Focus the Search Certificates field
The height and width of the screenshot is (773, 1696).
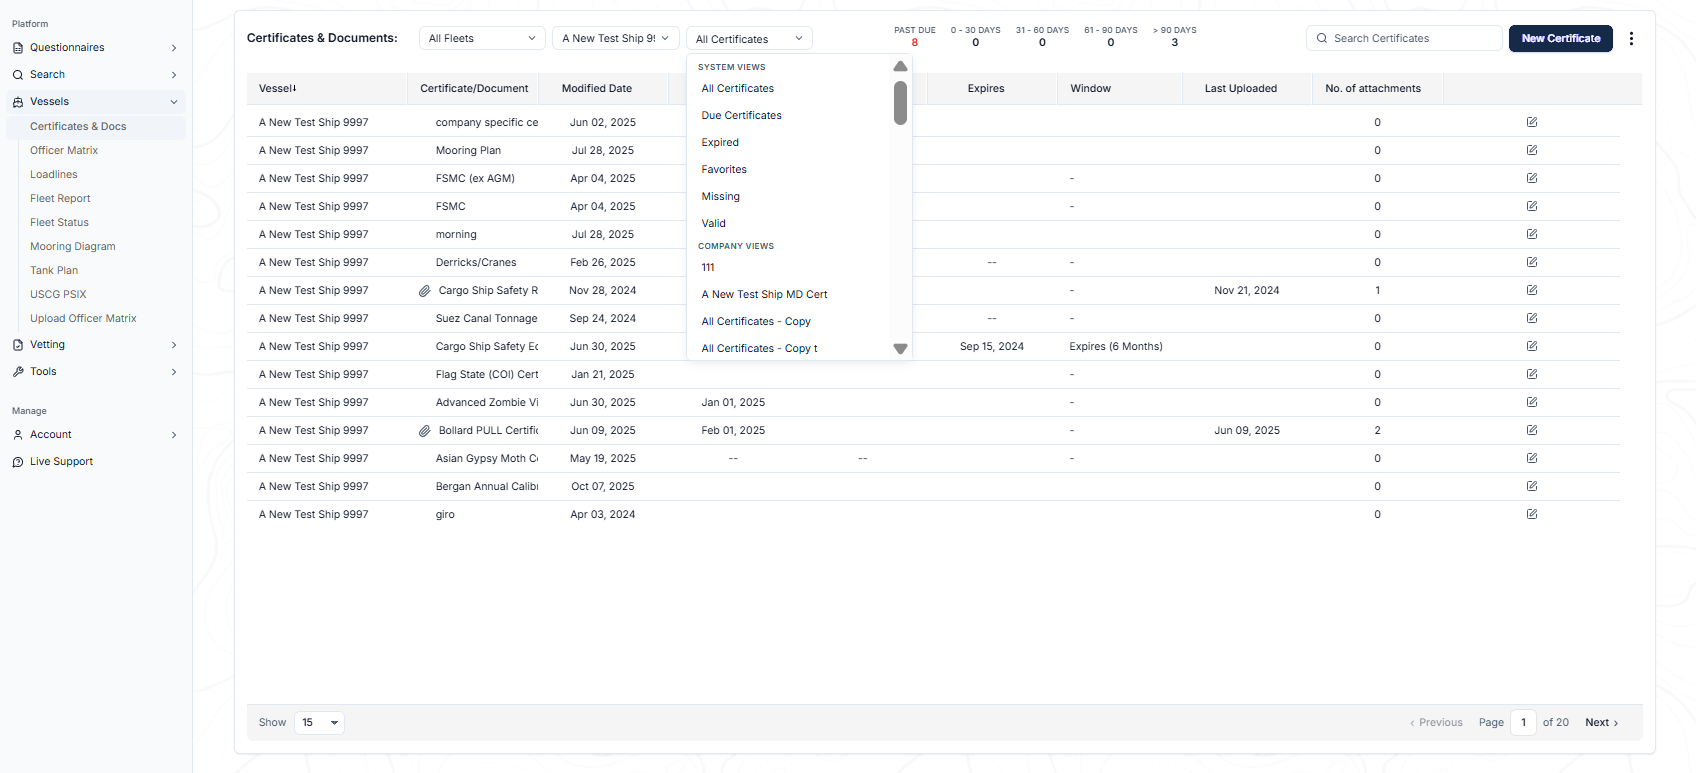(1404, 38)
